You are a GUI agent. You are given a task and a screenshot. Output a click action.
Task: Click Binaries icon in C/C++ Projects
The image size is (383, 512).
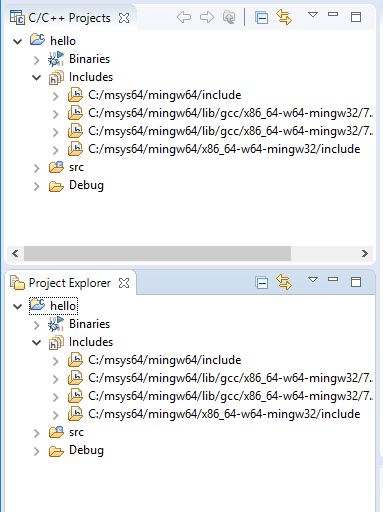(x=56, y=59)
